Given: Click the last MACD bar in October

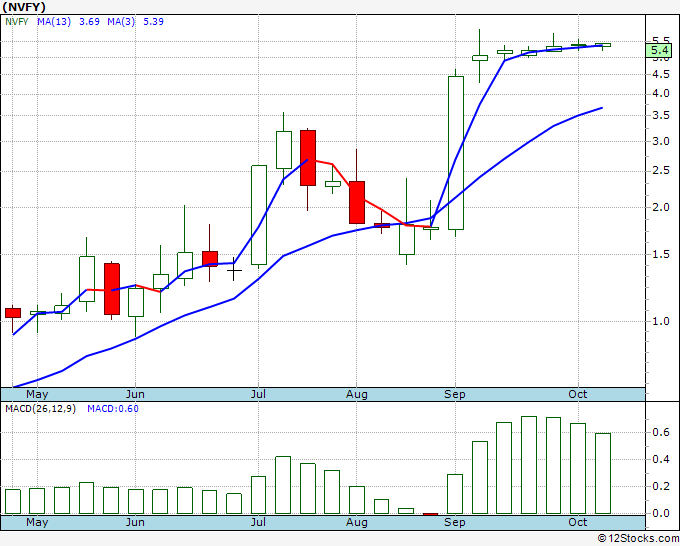Looking at the screenshot, I should coord(603,474).
